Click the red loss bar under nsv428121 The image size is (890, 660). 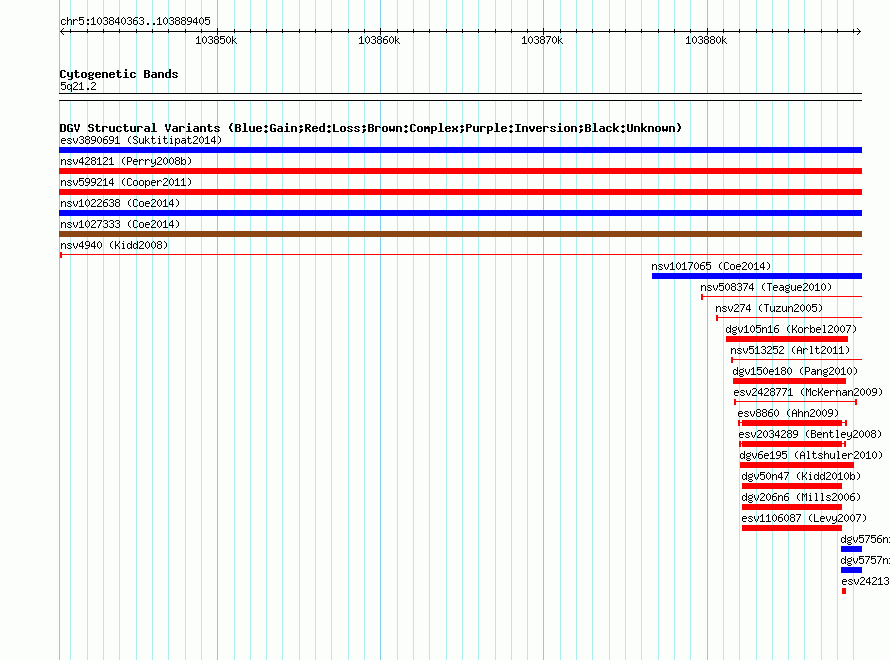460,171
